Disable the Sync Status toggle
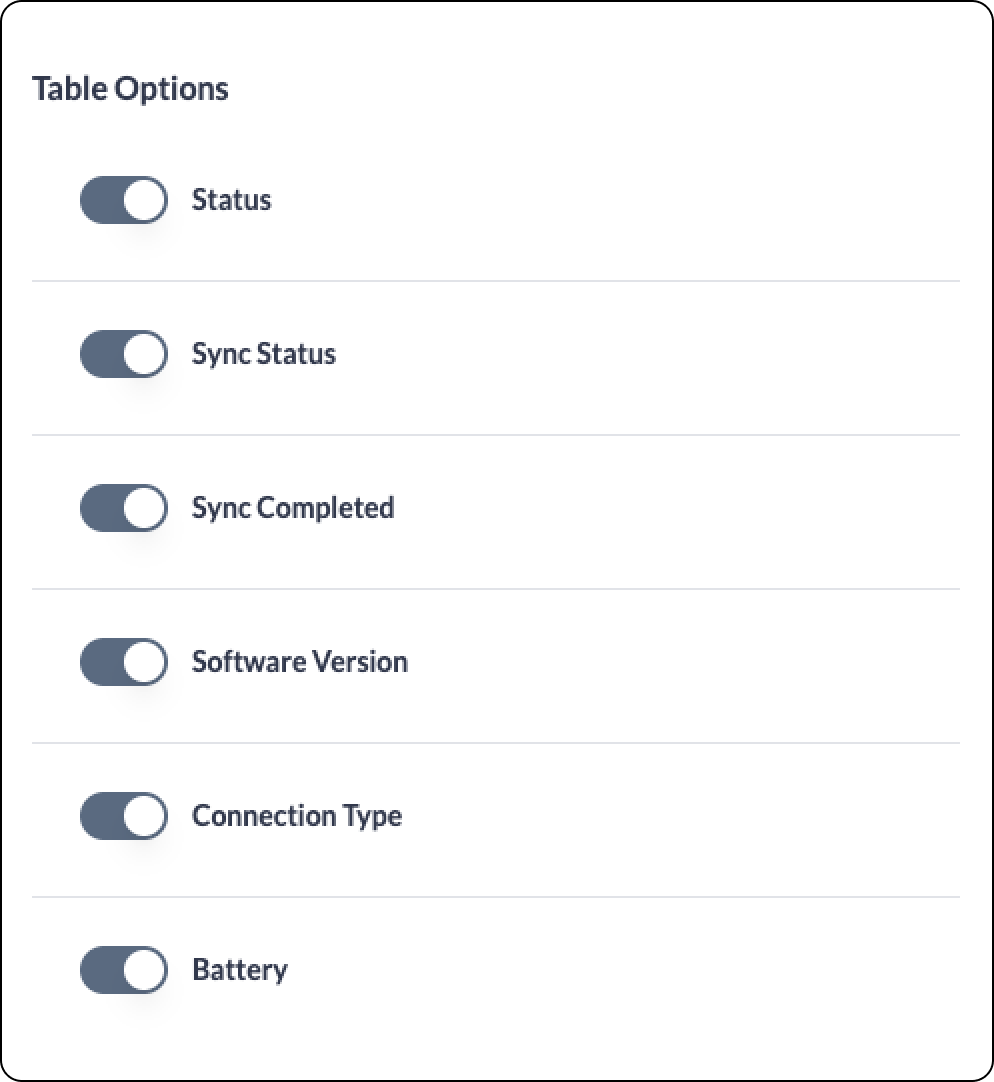Viewport: 994px width, 1082px height. (x=124, y=354)
